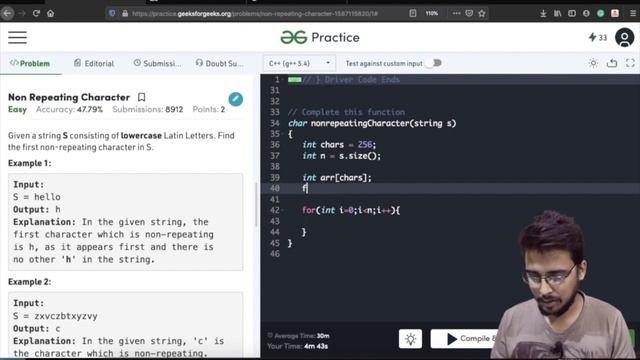Click the 'int arr[chars];' code line
This screenshot has width=640, height=360.
coord(337,178)
